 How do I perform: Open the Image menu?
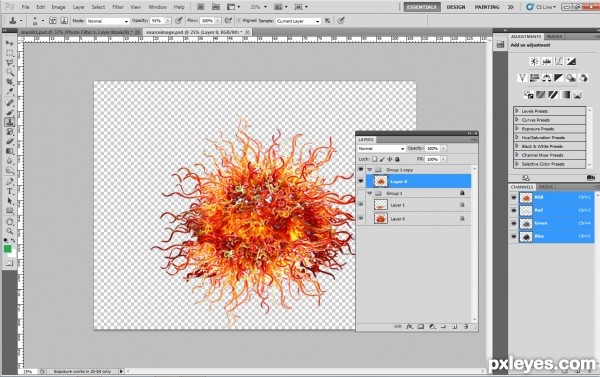tap(58, 7)
